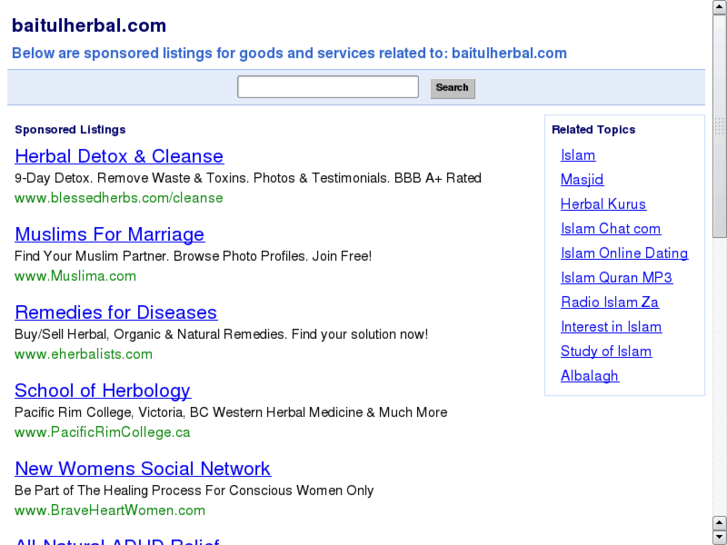The height and width of the screenshot is (545, 727).
Task: Click the search text input field
Action: click(327, 88)
